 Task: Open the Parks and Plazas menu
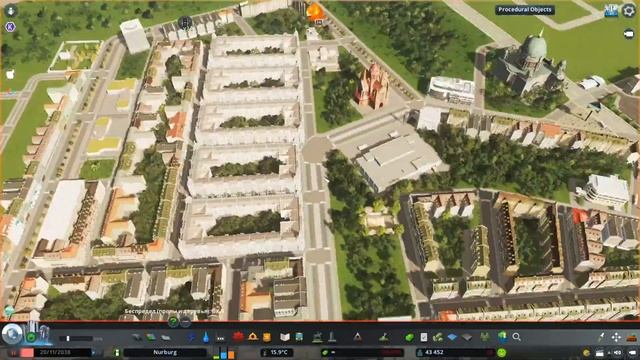pyautogui.click(x=317, y=337)
